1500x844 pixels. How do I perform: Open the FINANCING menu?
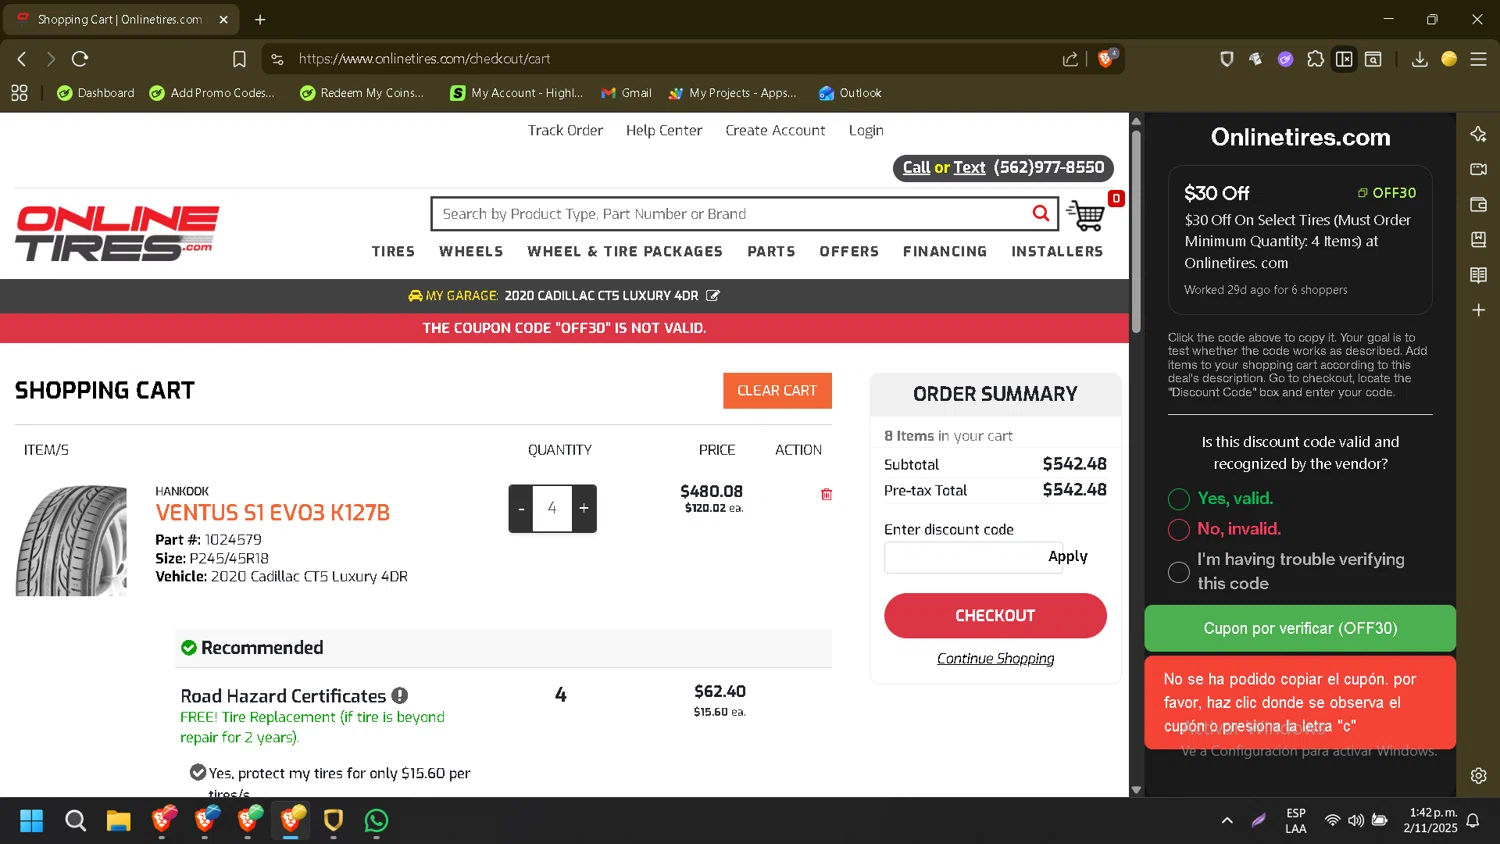pos(945,251)
